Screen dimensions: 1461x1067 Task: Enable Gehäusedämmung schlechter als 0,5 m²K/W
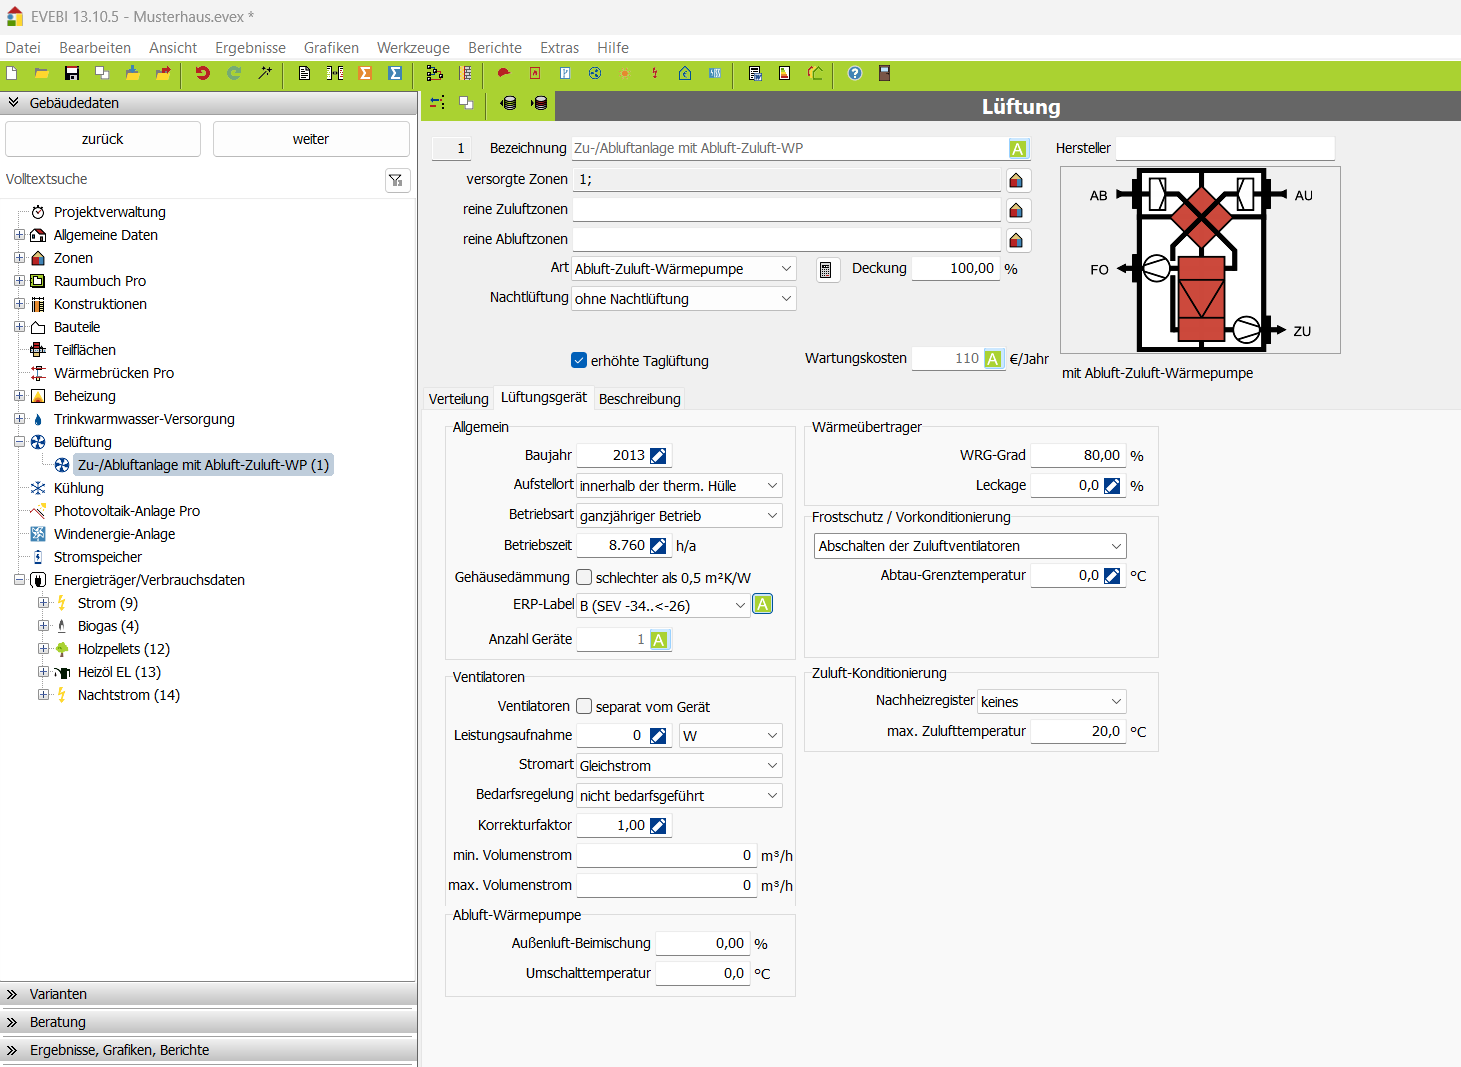(584, 577)
